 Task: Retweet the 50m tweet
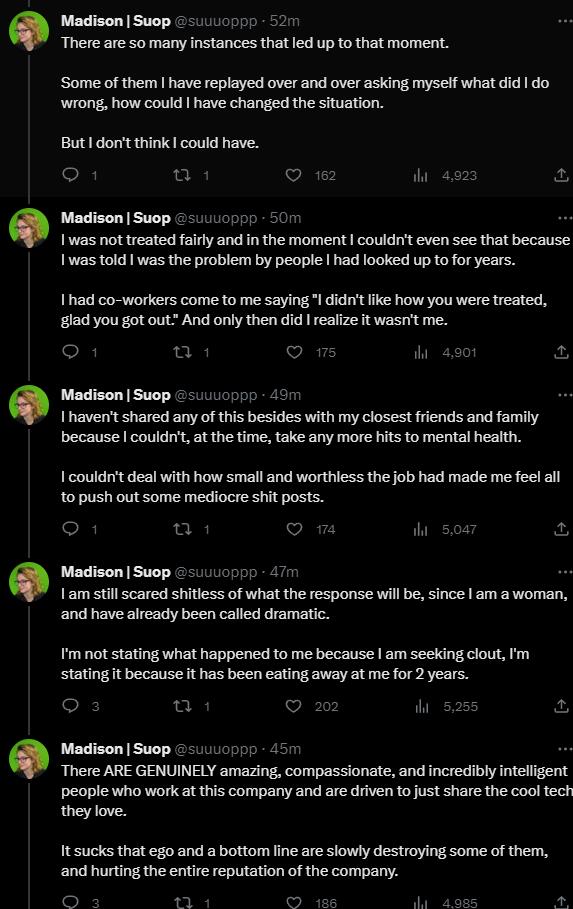point(183,352)
